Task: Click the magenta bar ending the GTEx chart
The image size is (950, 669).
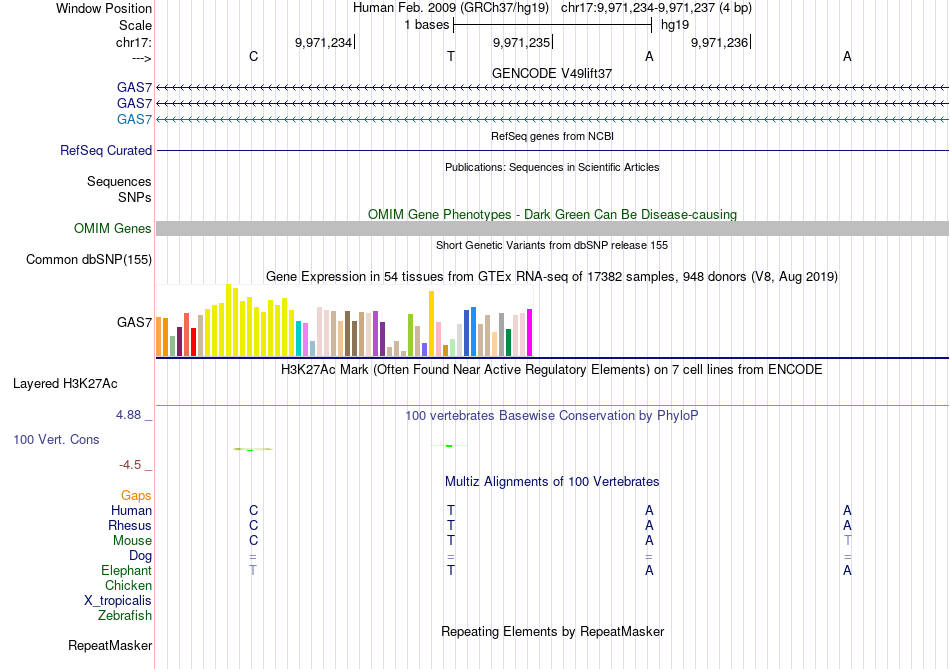Action: pos(530,333)
